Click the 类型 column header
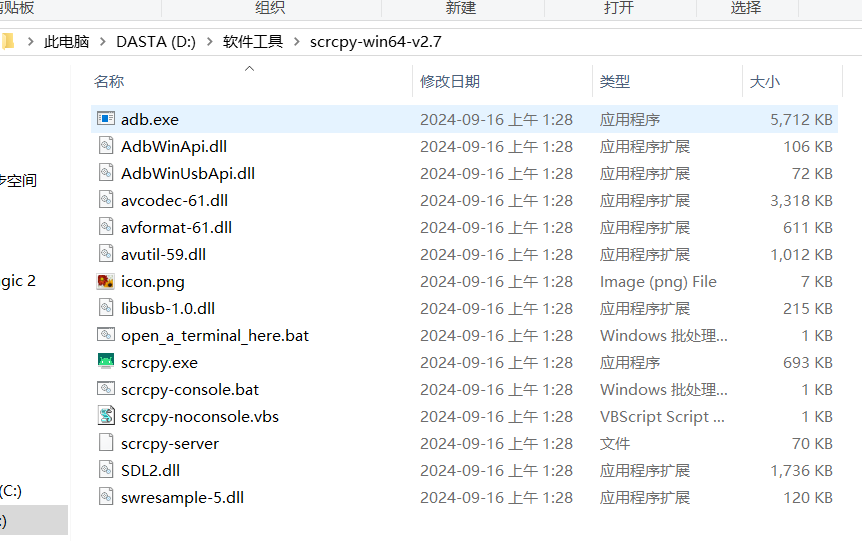This screenshot has width=862, height=541. [615, 82]
